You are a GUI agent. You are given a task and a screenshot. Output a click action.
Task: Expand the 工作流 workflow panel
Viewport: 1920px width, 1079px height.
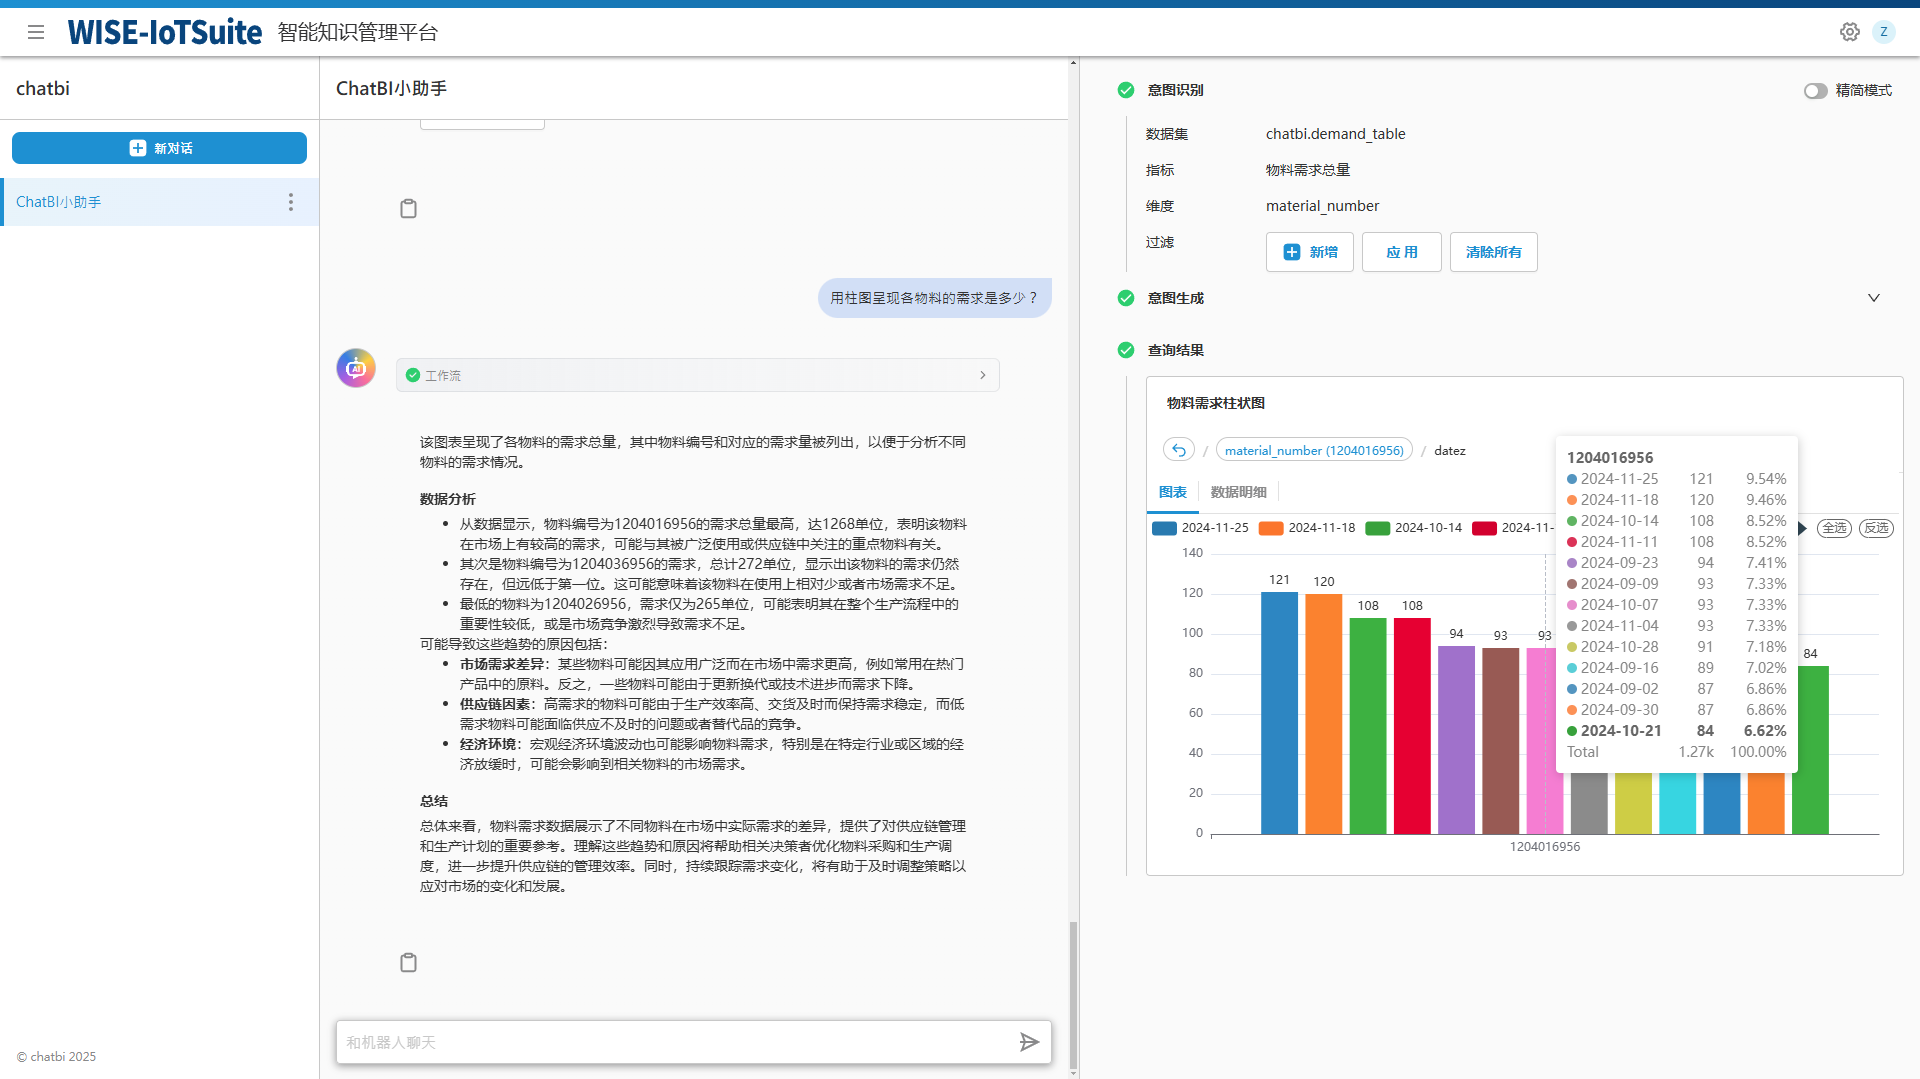tap(982, 375)
